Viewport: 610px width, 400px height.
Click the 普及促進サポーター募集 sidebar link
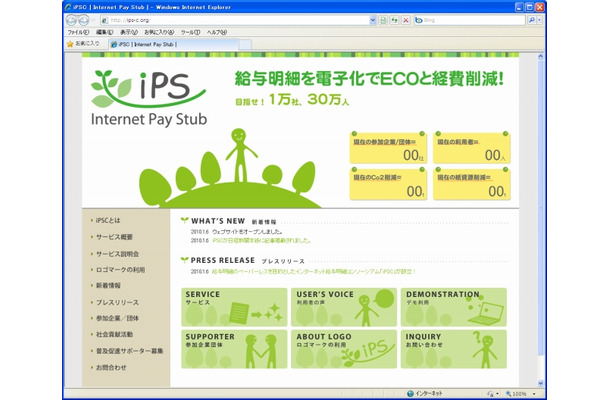tap(130, 351)
